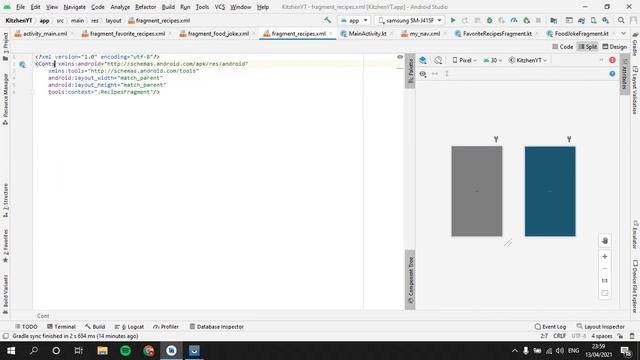
Task: Toggle the eye icon at editor top right
Action: pyautogui.click(x=400, y=57)
